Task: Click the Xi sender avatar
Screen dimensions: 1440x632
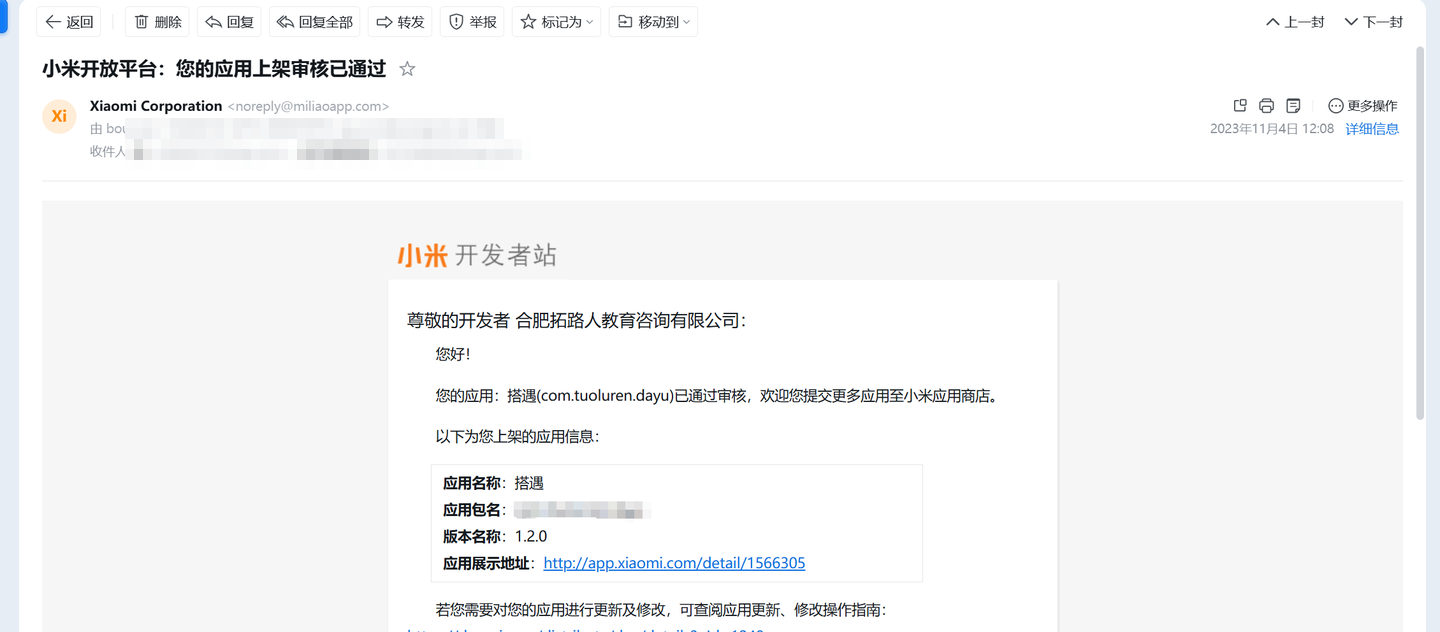Action: (59, 116)
